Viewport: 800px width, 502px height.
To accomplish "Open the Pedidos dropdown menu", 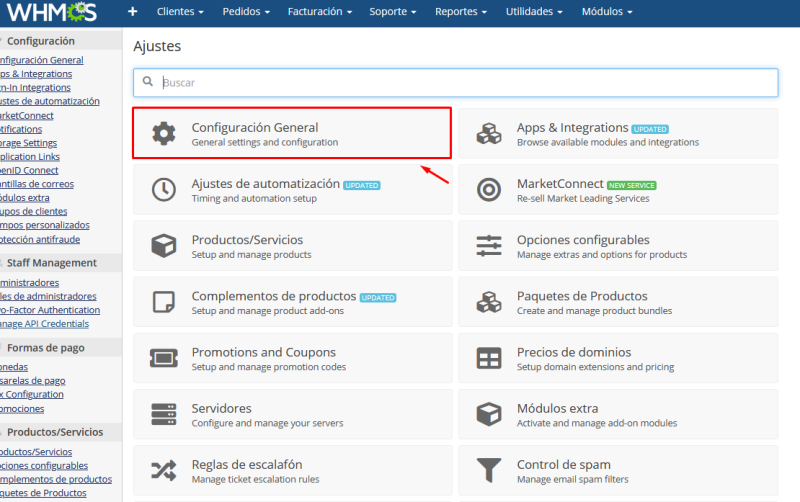I will tap(246, 11).
